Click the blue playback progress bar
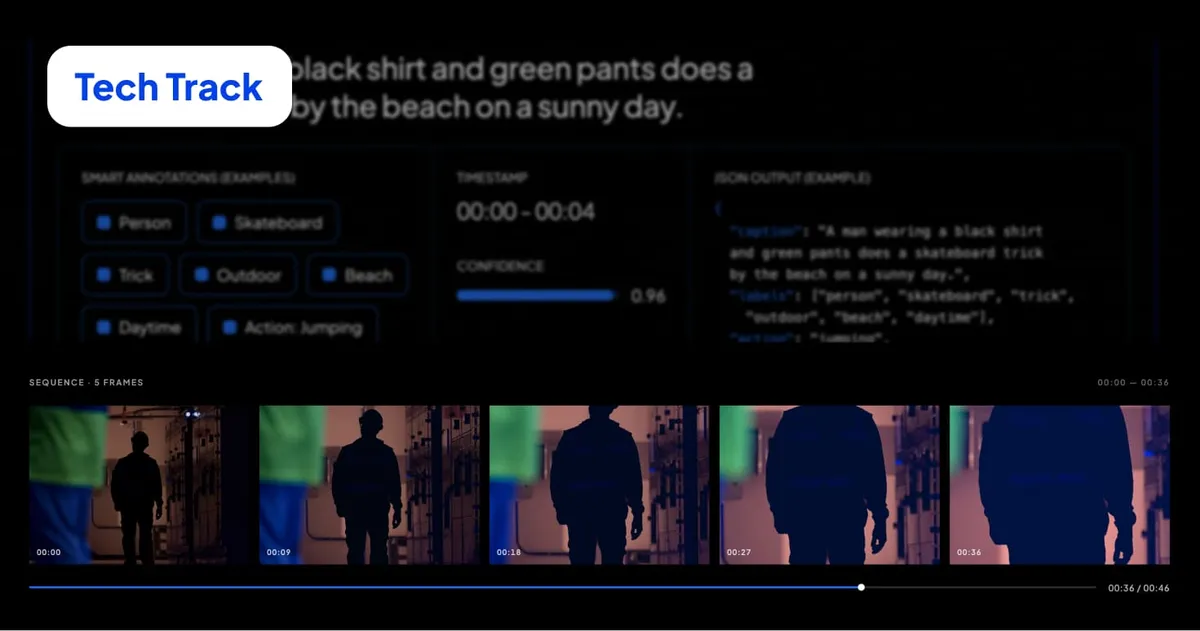This screenshot has width=1200, height=631. (445, 587)
